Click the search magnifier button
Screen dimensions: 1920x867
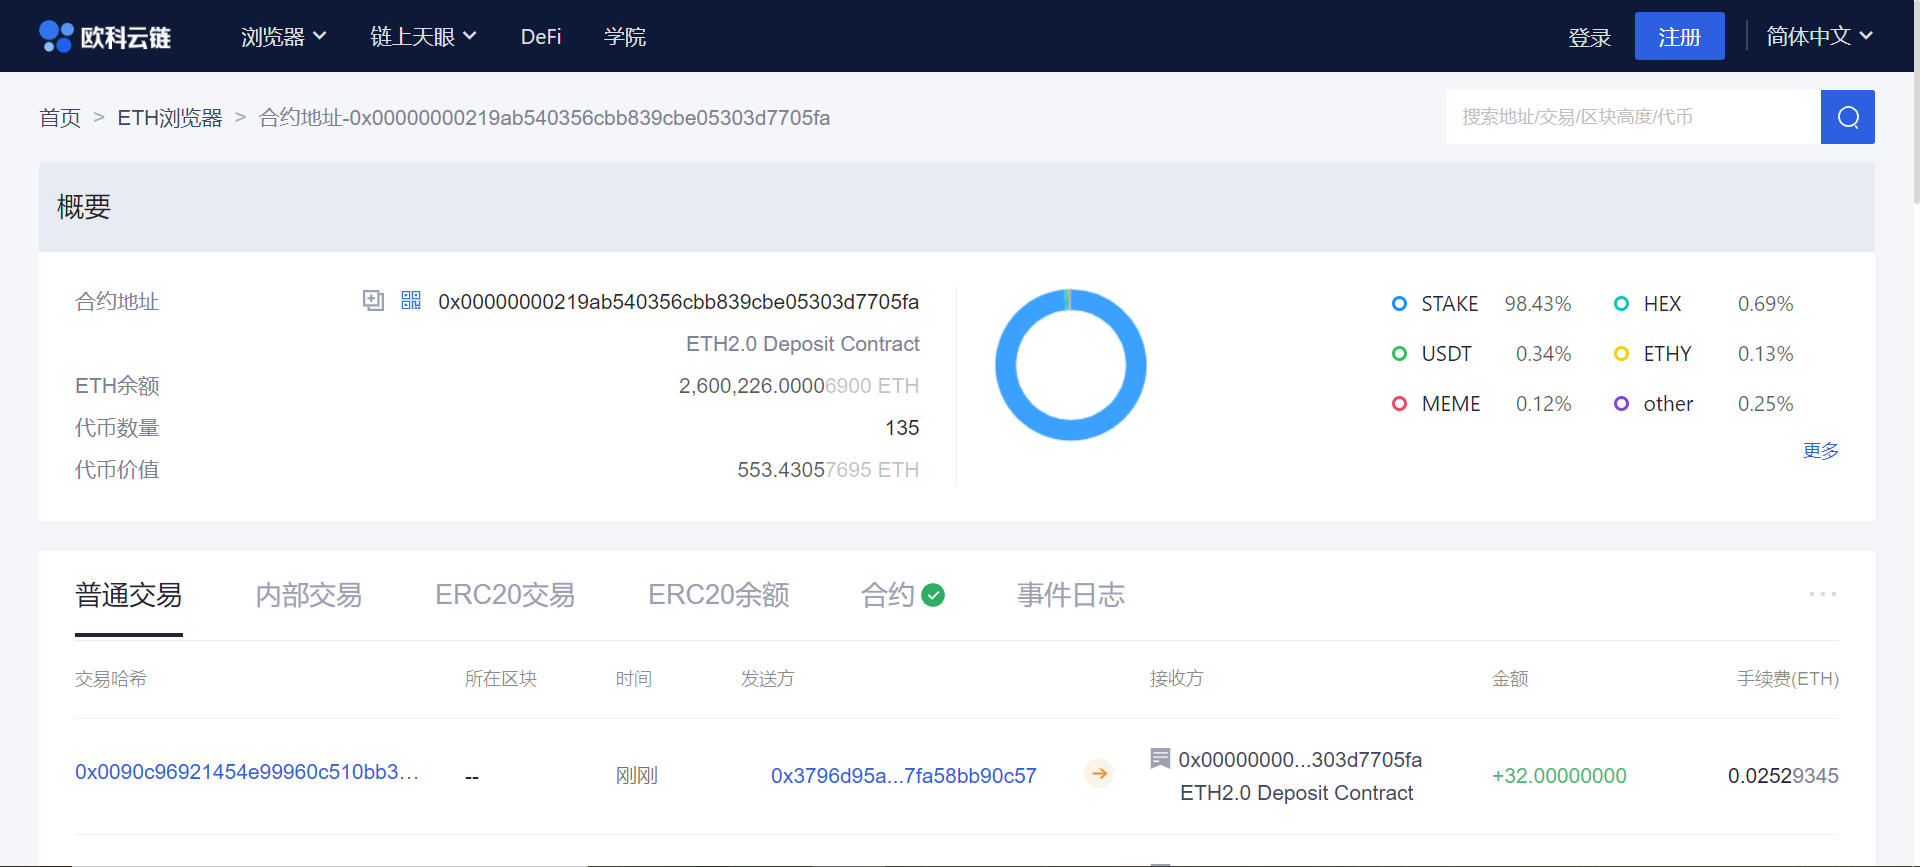click(x=1848, y=117)
